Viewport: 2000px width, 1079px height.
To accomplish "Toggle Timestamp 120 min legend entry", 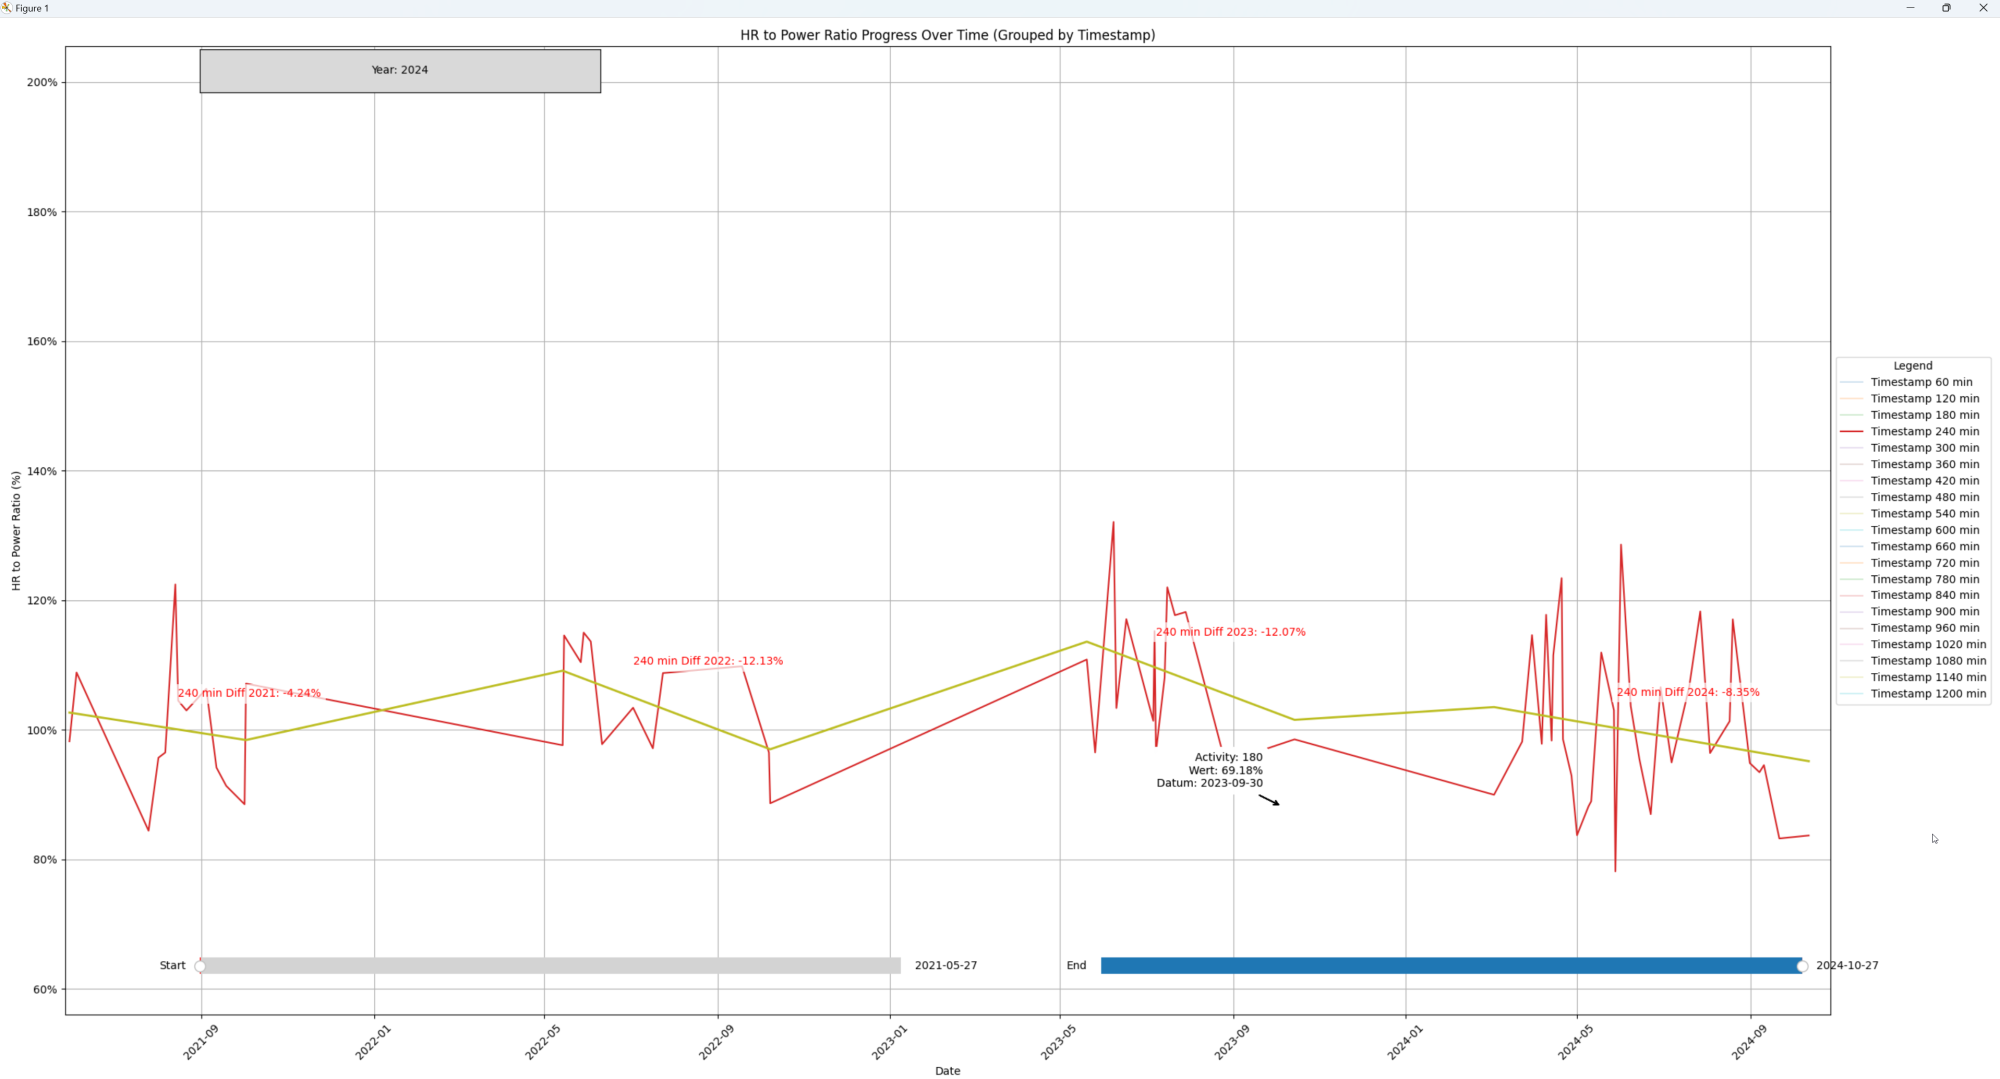I will coord(1909,399).
